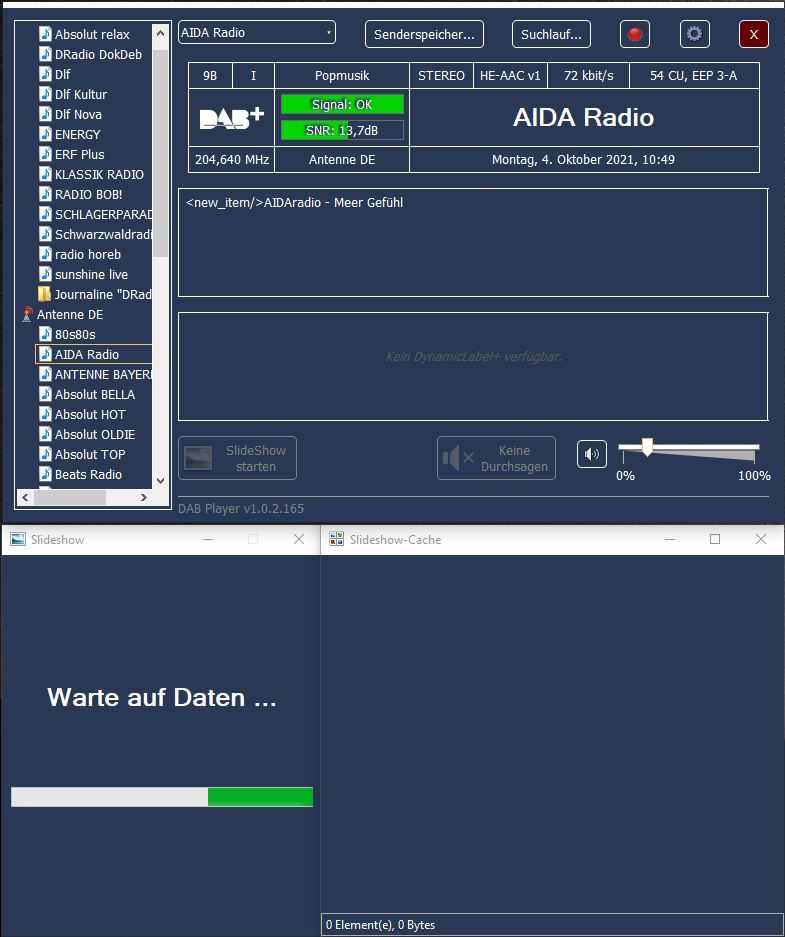The height and width of the screenshot is (937, 785).
Task: Click the music note icon of ENERGY
Action: (45, 134)
